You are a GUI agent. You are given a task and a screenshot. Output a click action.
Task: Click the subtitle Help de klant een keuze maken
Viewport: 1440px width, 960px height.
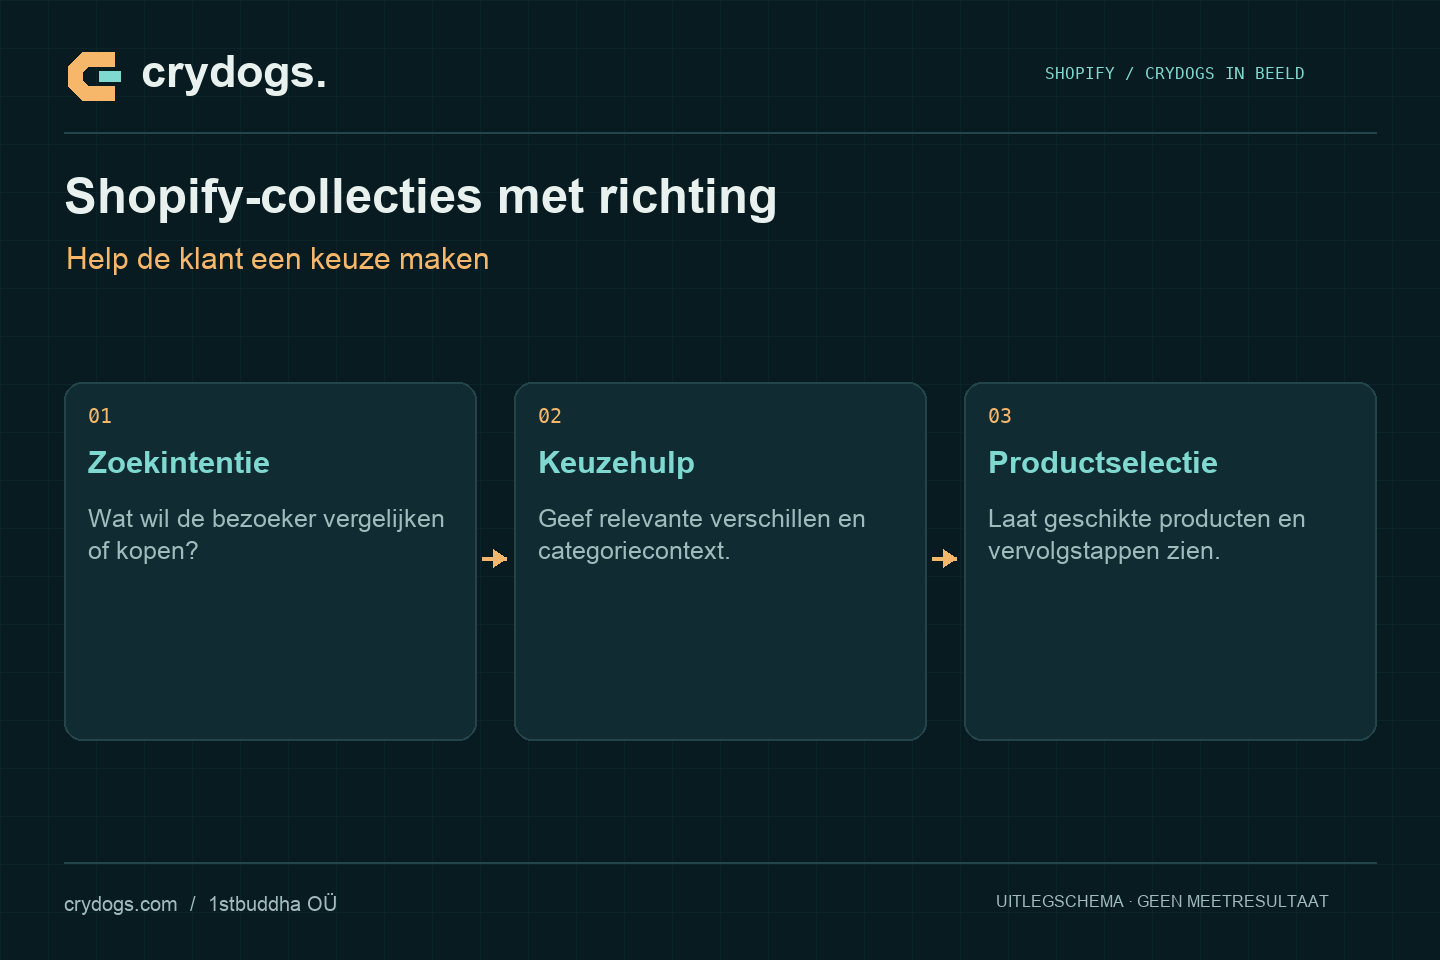coord(278,259)
